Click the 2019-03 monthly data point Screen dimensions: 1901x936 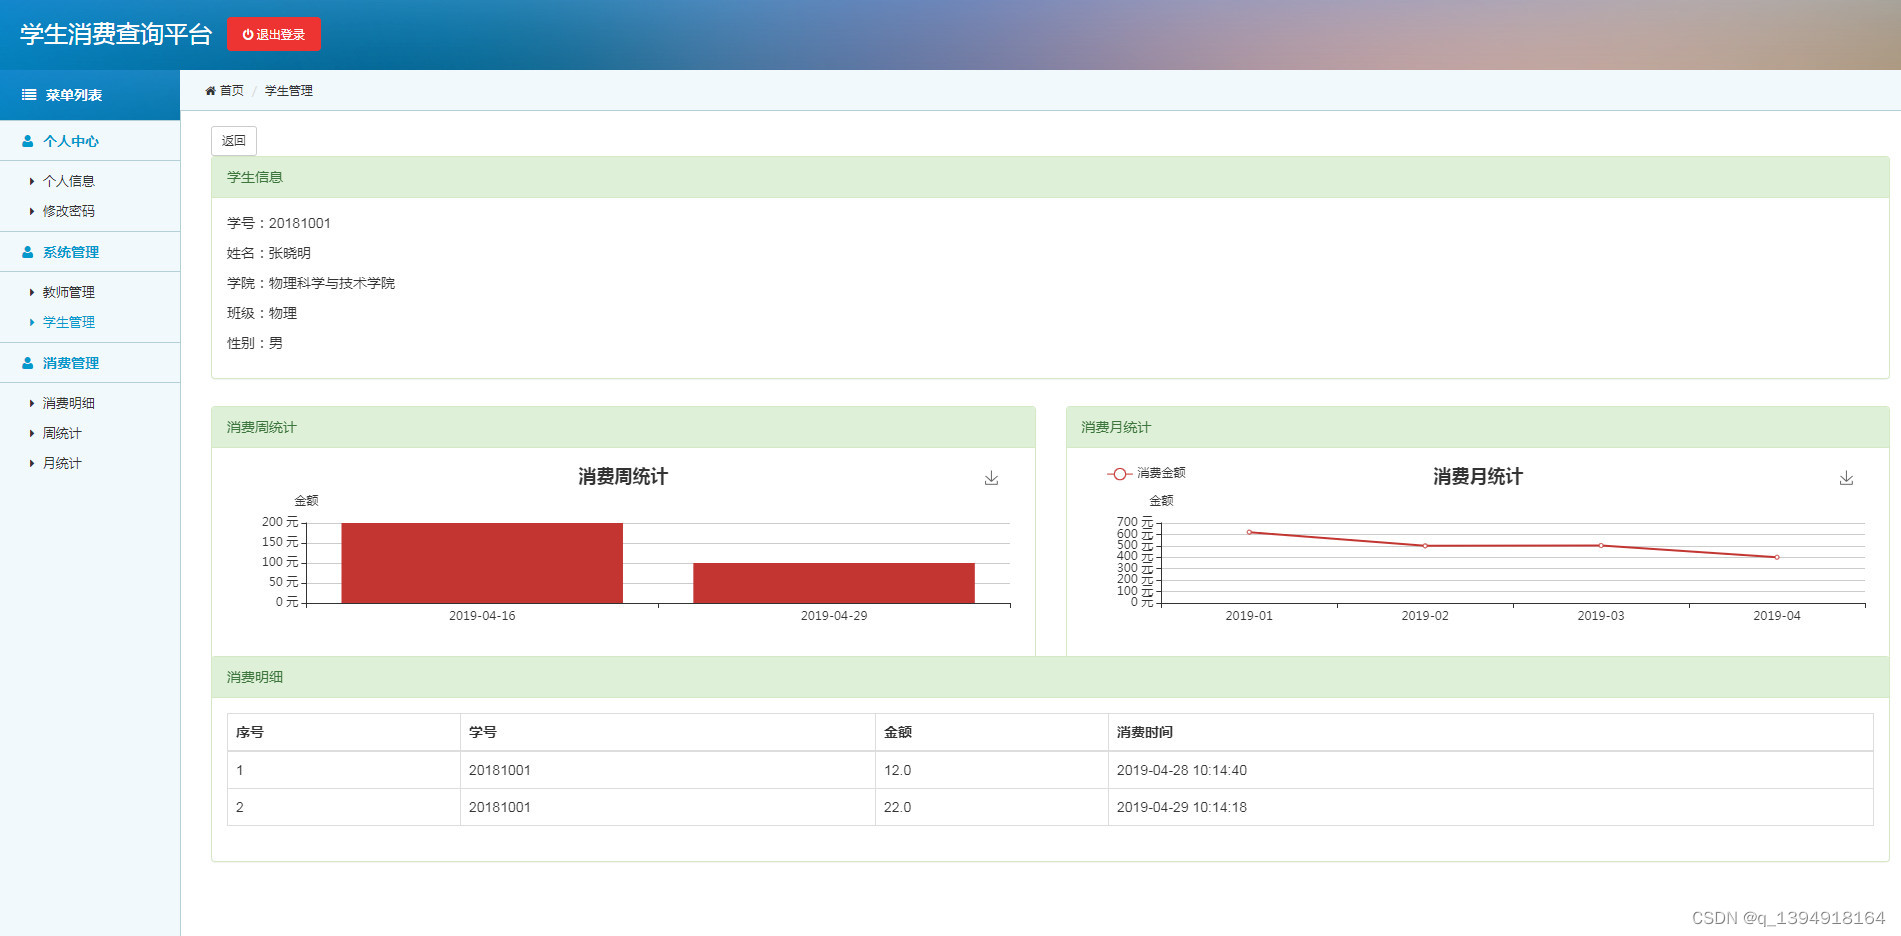coord(1601,546)
